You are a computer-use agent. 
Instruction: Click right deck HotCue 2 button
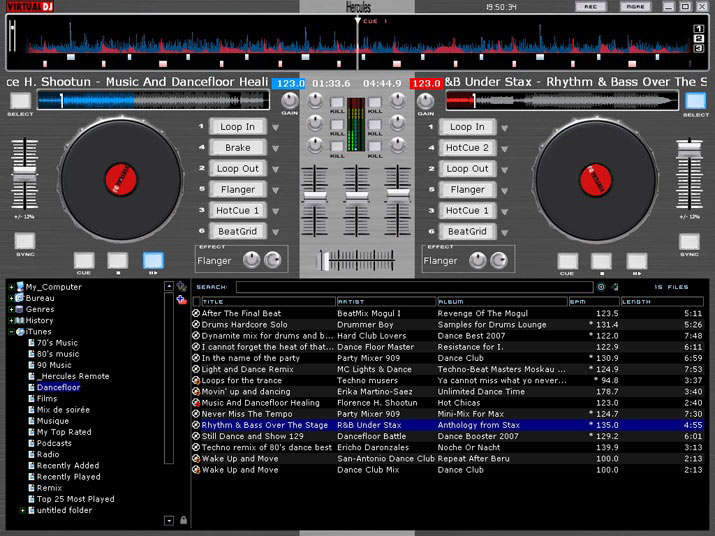click(x=467, y=148)
